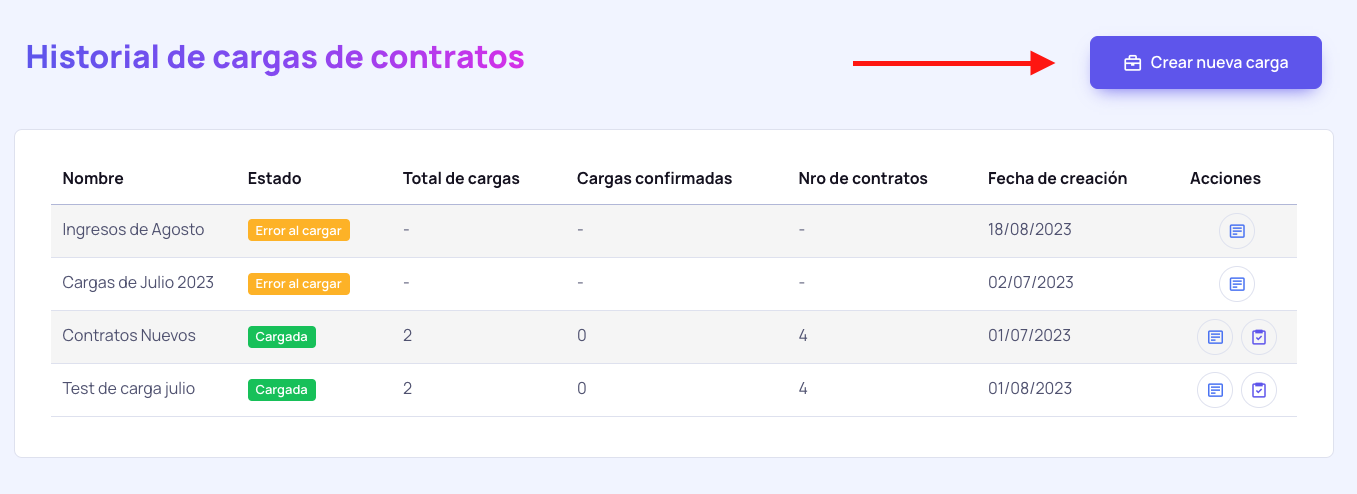The width and height of the screenshot is (1357, 494).
Task: Click date 01/08/2023 in last row
Action: pyautogui.click(x=1030, y=389)
